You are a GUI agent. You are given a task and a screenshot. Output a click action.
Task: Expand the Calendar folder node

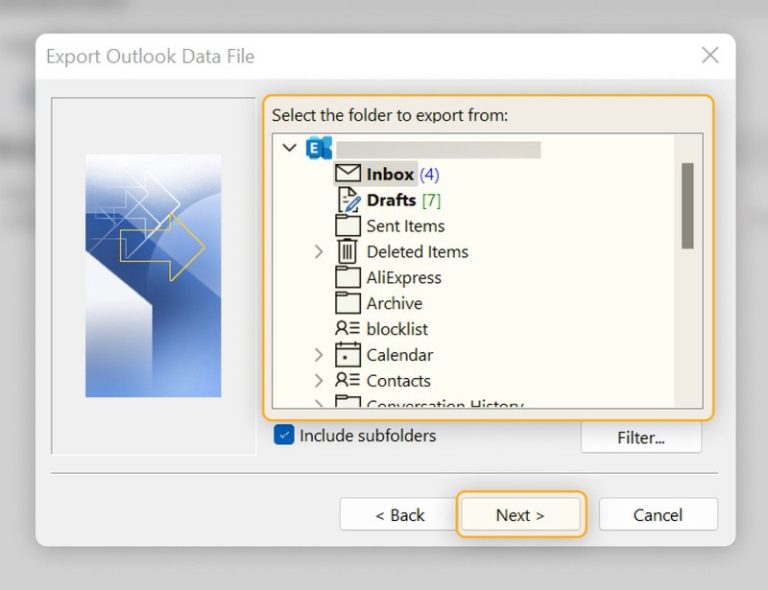(319, 355)
